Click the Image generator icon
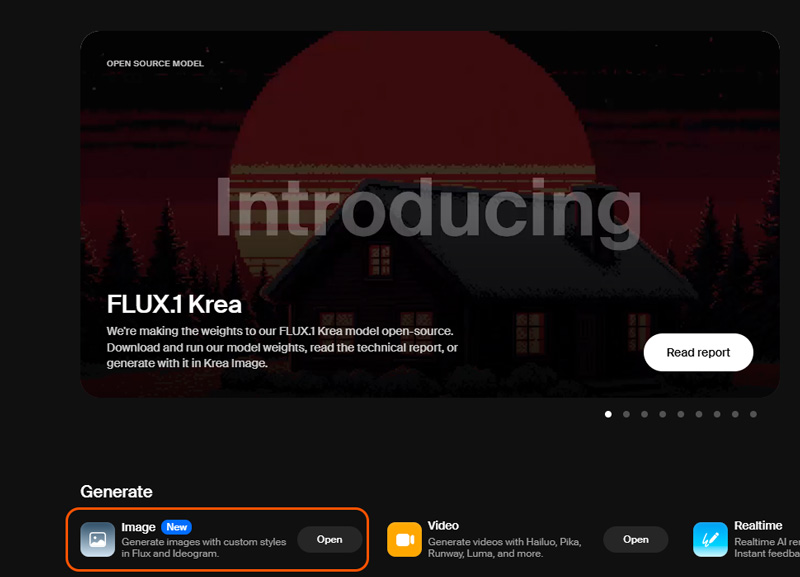The width and height of the screenshot is (800, 577). [97, 539]
